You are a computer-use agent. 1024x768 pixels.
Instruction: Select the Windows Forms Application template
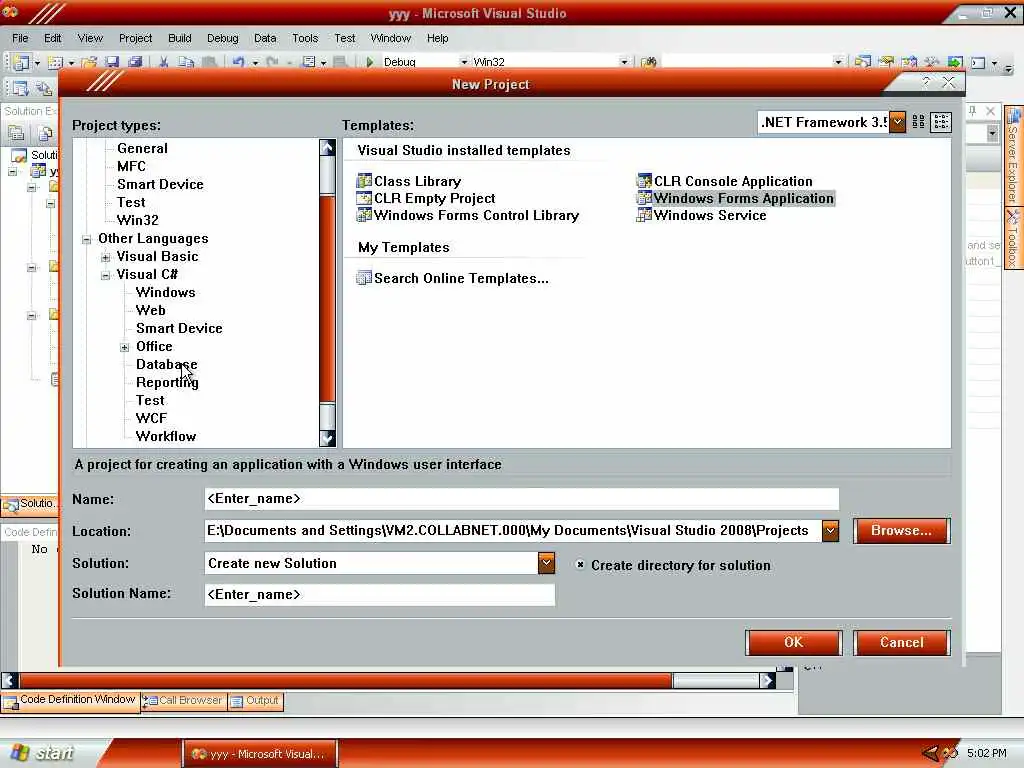pos(735,198)
